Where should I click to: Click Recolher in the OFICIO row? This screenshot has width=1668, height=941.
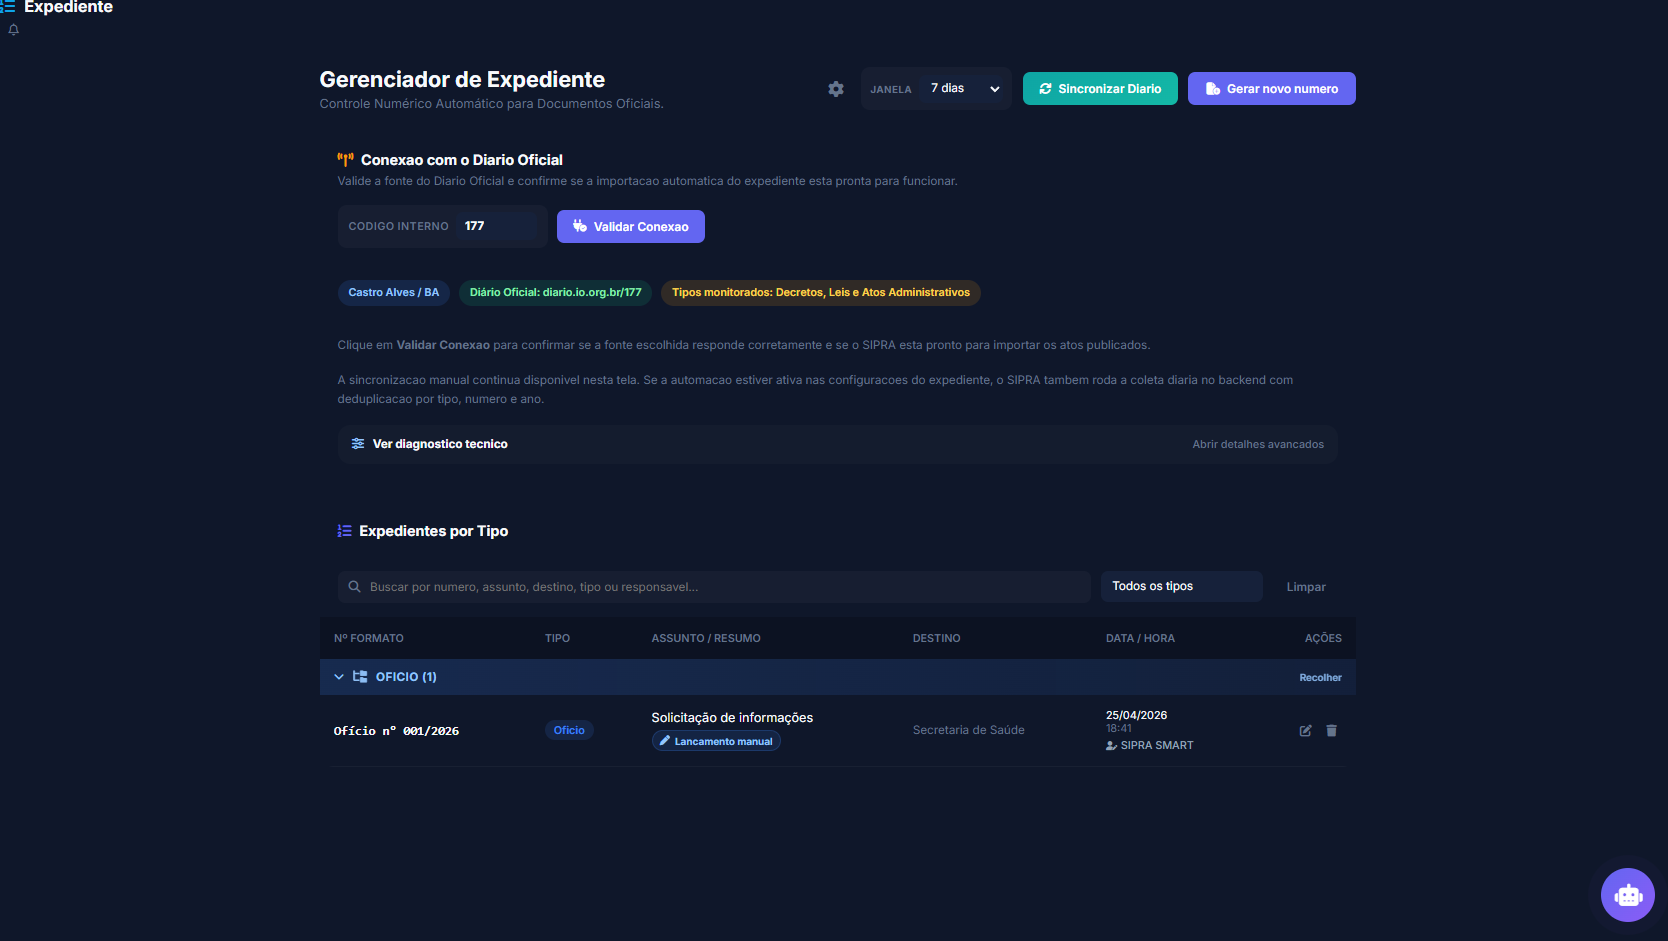click(1320, 678)
